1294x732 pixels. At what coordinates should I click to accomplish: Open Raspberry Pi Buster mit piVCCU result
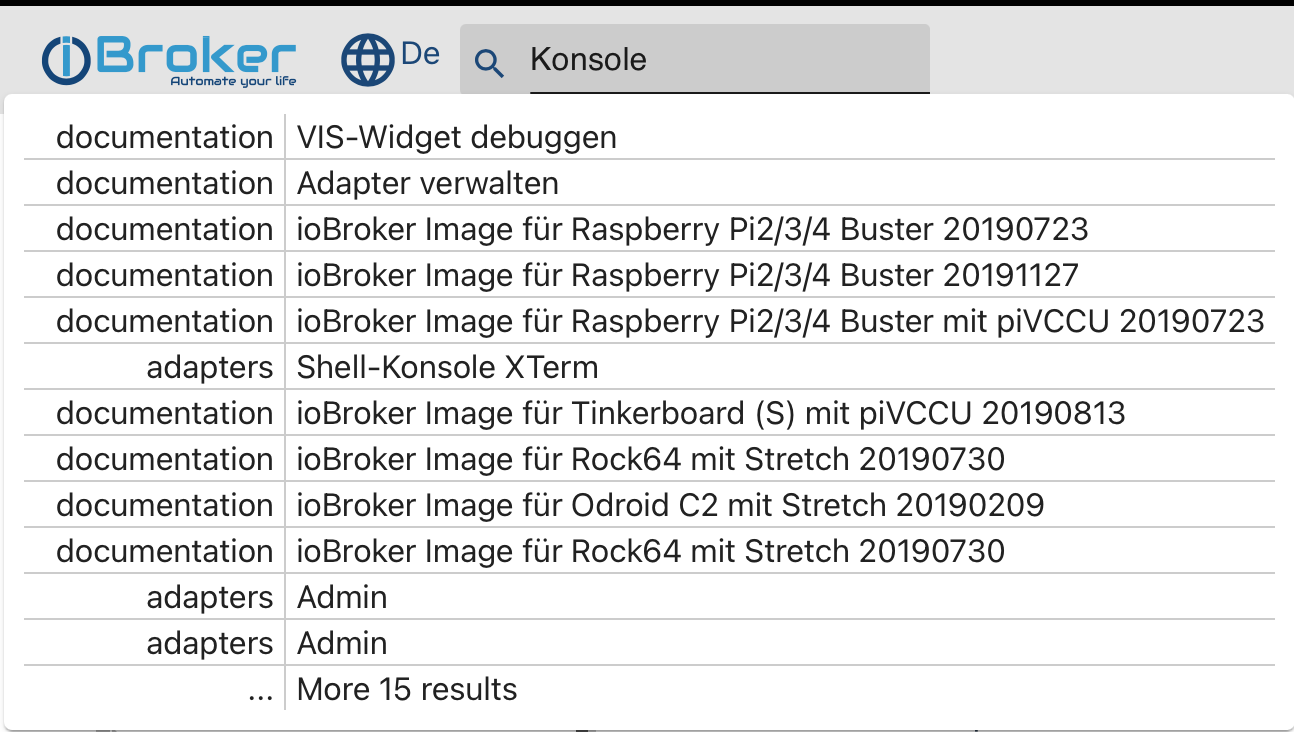tap(650, 321)
